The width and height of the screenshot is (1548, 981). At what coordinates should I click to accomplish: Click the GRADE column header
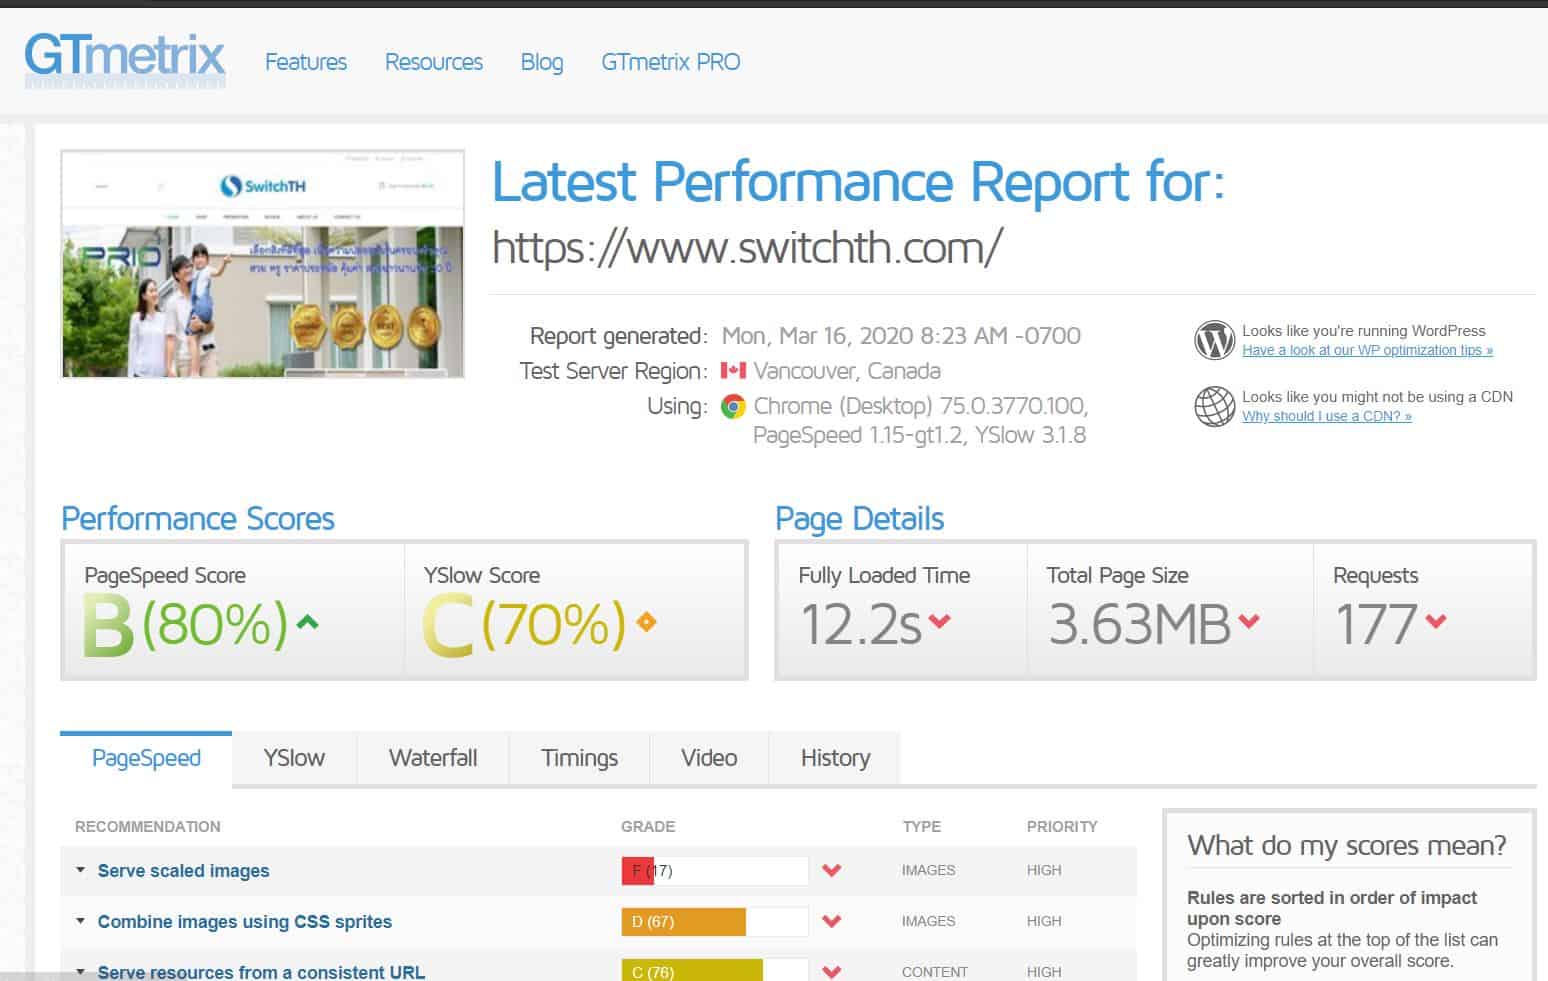[x=648, y=827]
